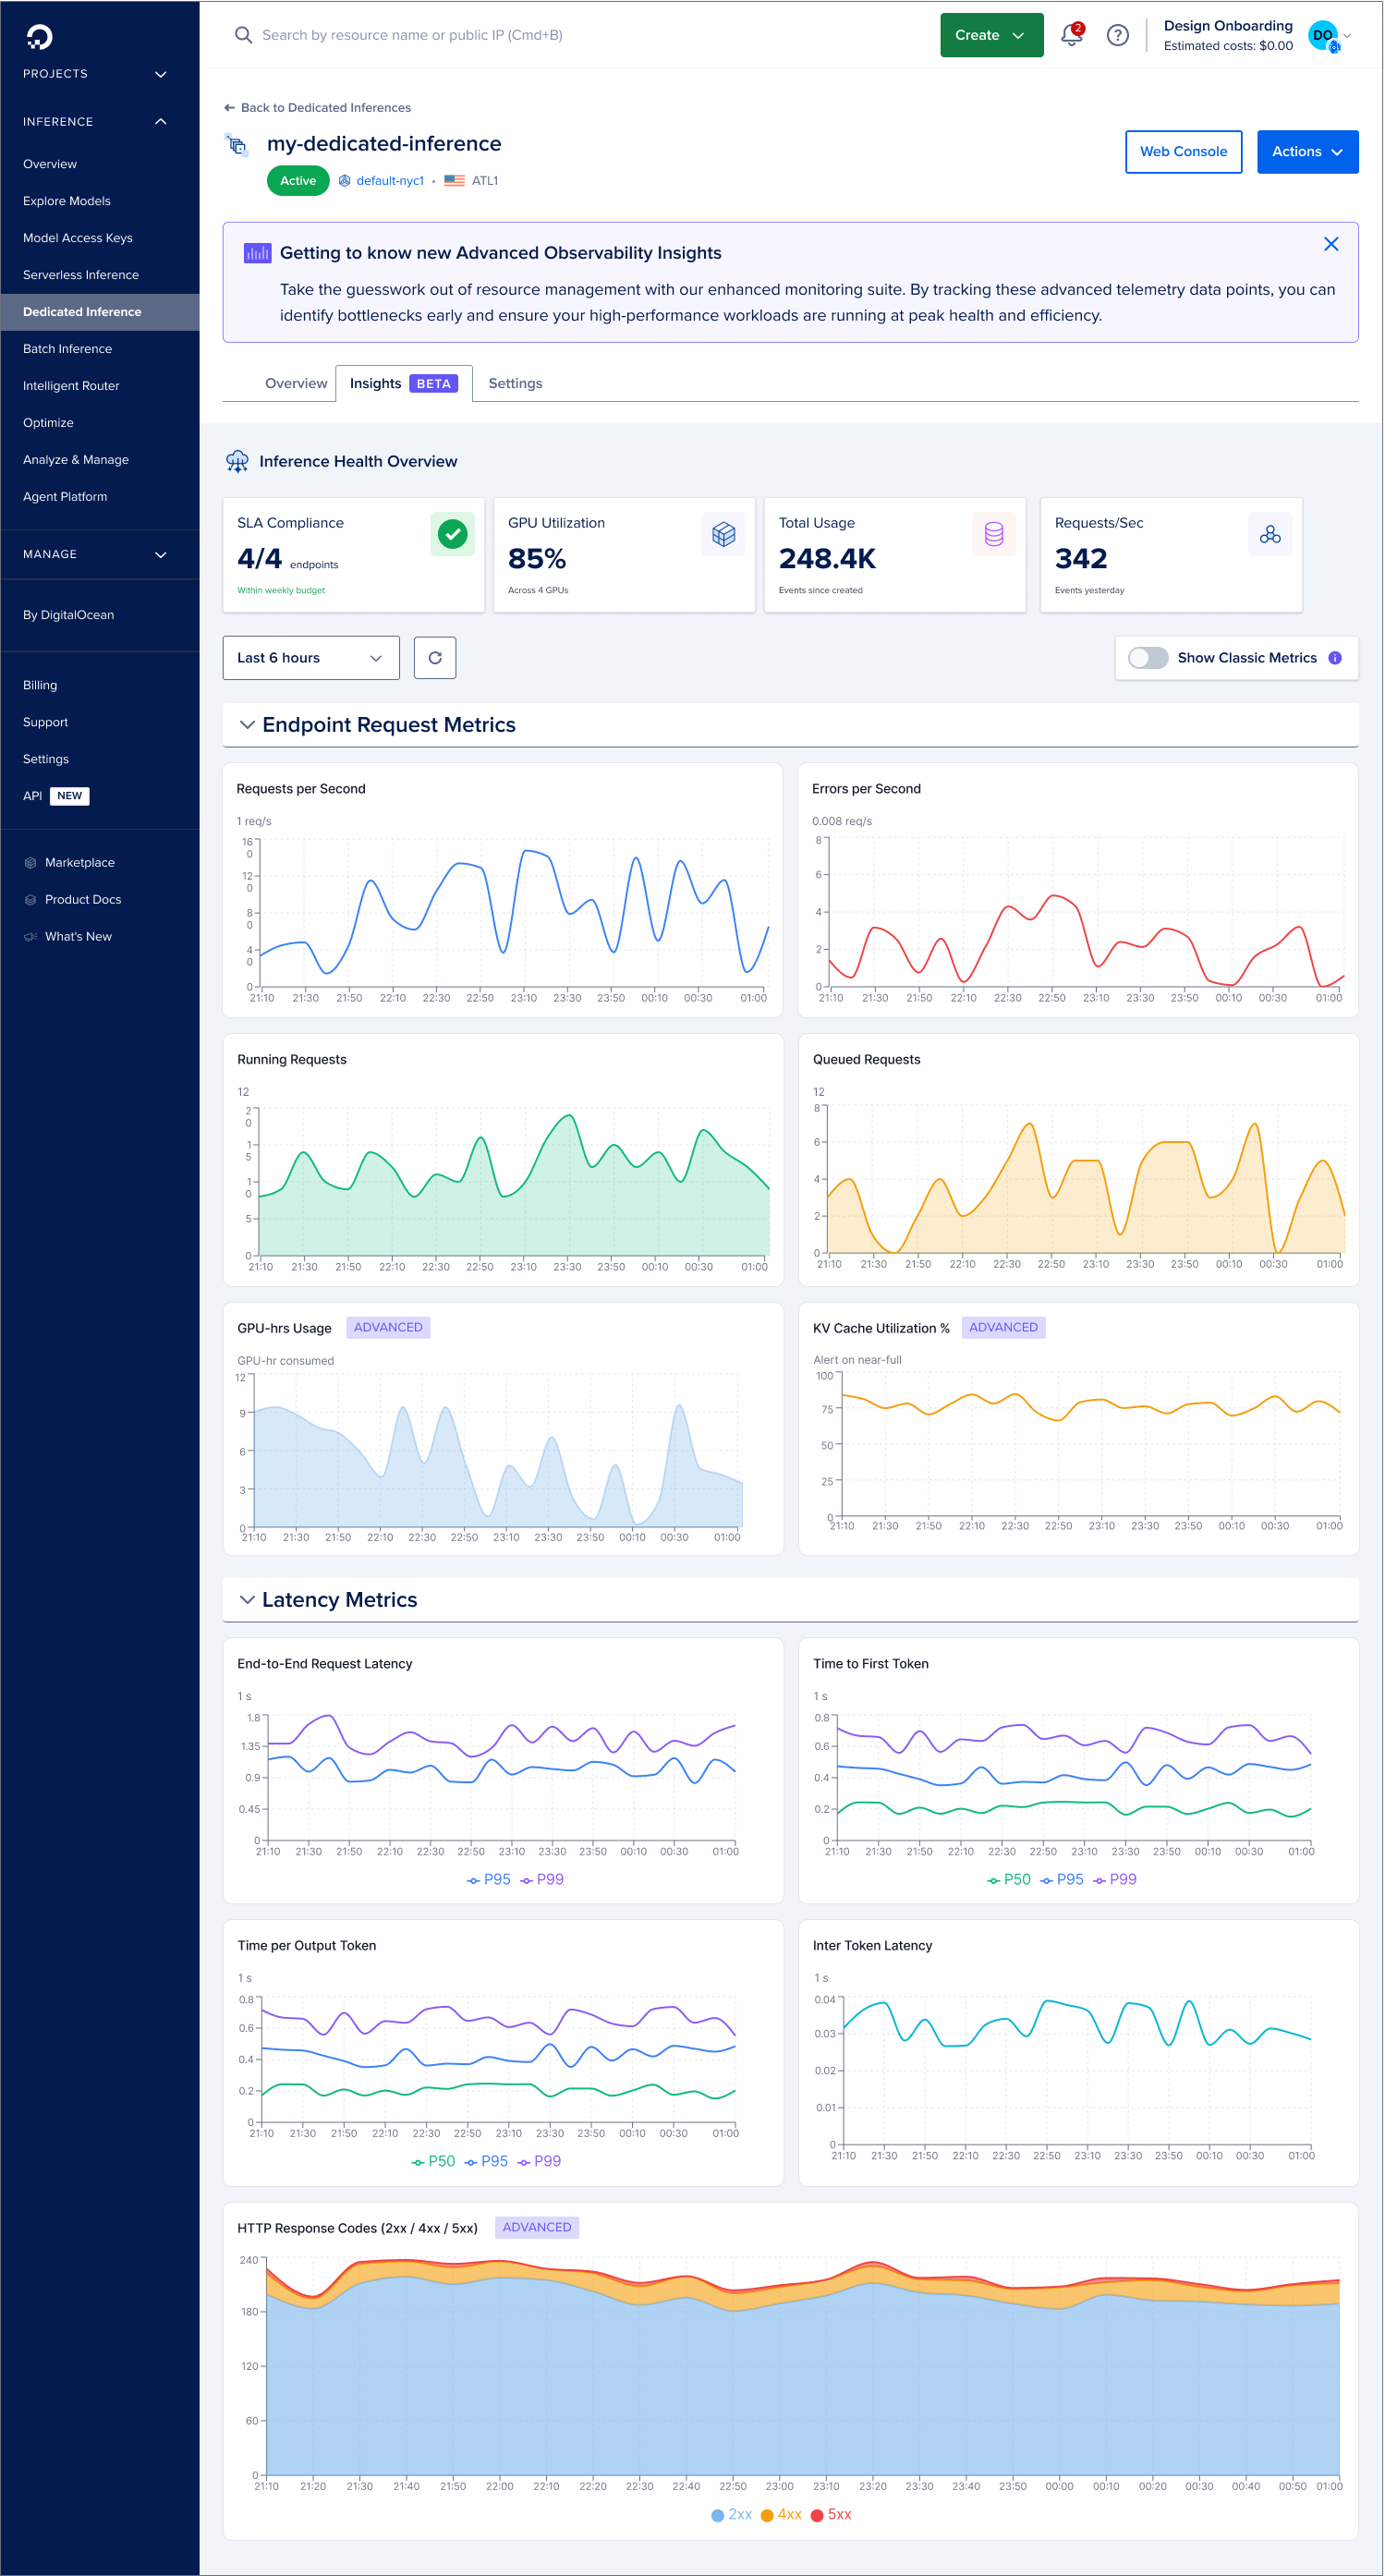Open Serverless Inference in the sidebar

click(81, 275)
